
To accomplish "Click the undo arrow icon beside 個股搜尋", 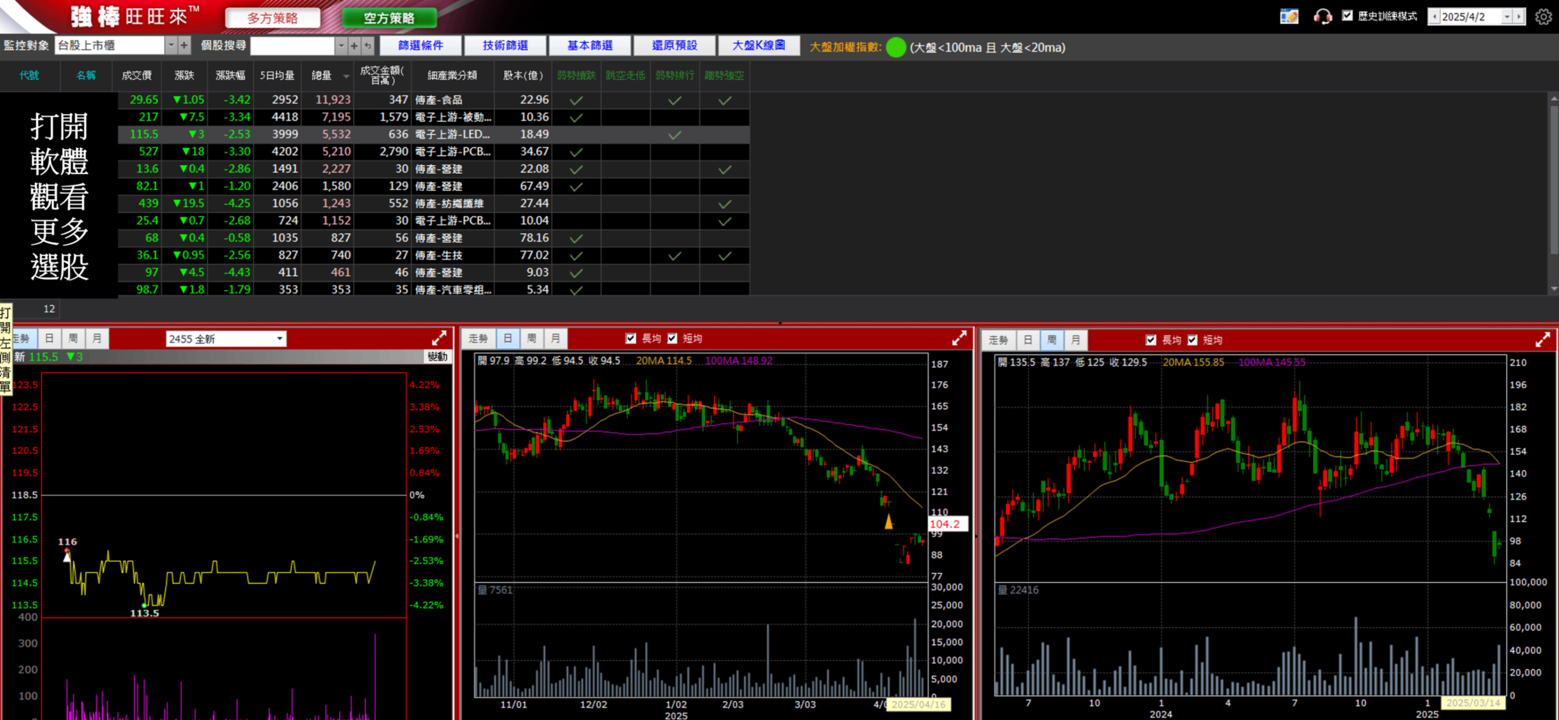I will 368,46.
